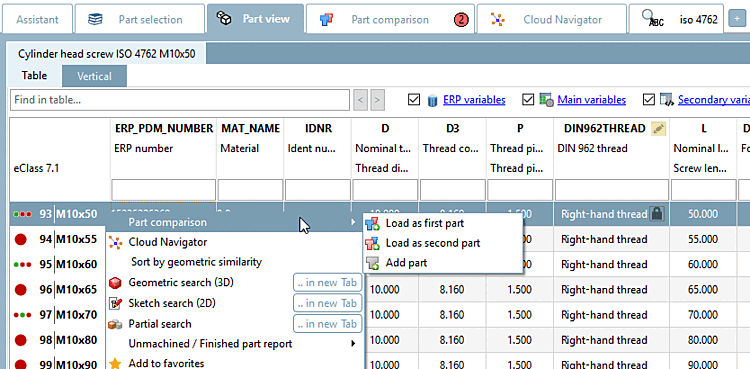Click the Find in table search field
Viewport: 750px width, 369px height.
(x=180, y=100)
